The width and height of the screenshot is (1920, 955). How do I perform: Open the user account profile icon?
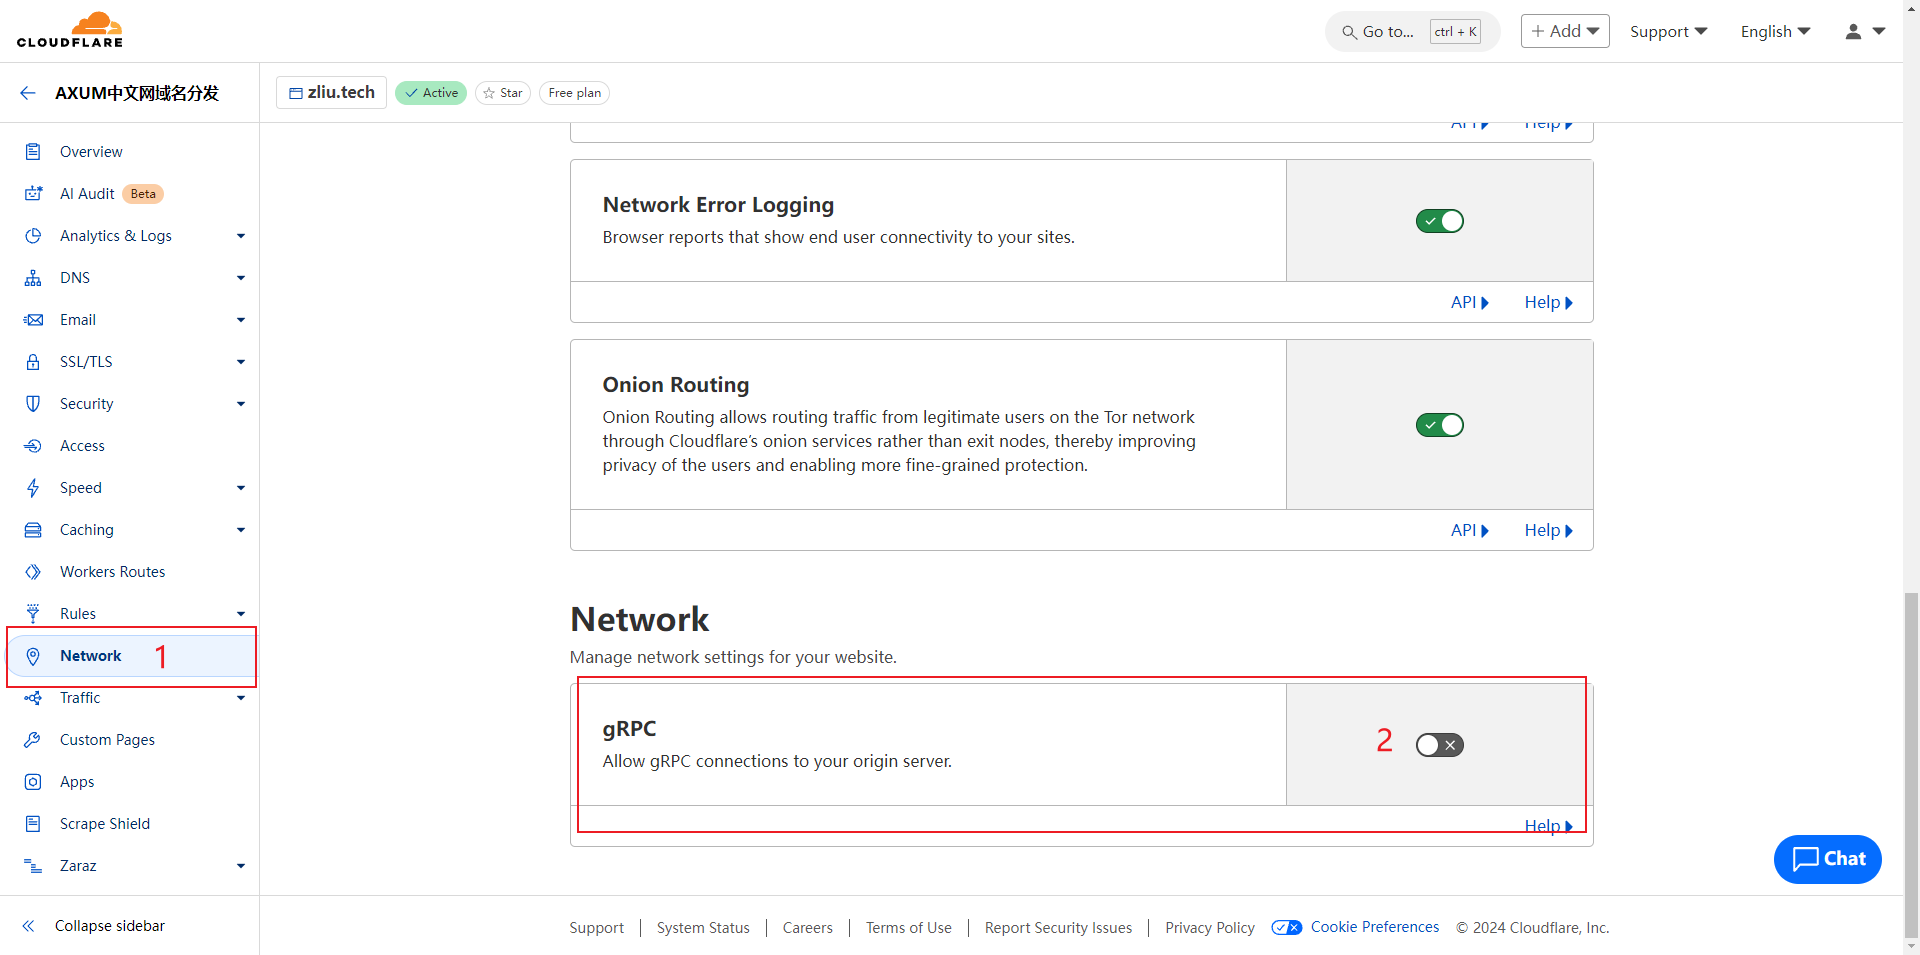tap(1853, 32)
